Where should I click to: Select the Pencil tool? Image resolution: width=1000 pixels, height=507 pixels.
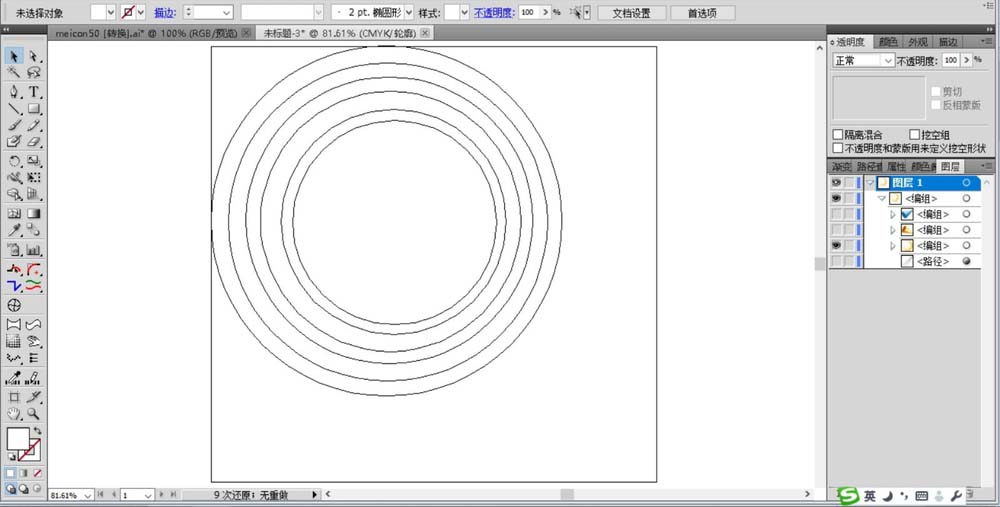(x=33, y=125)
